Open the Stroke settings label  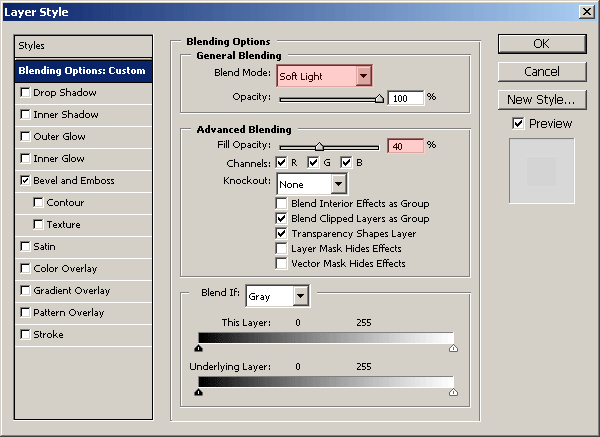[x=48, y=334]
